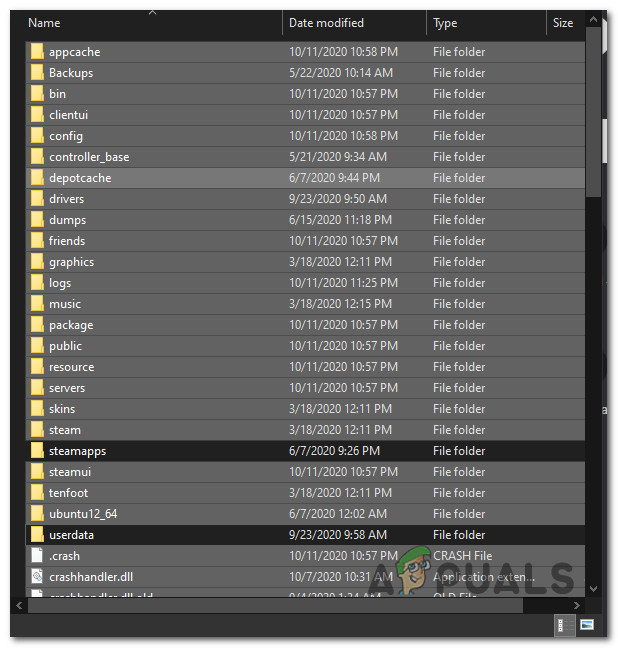Switch to details view layout icon
618x648 pixels.
tap(564, 625)
